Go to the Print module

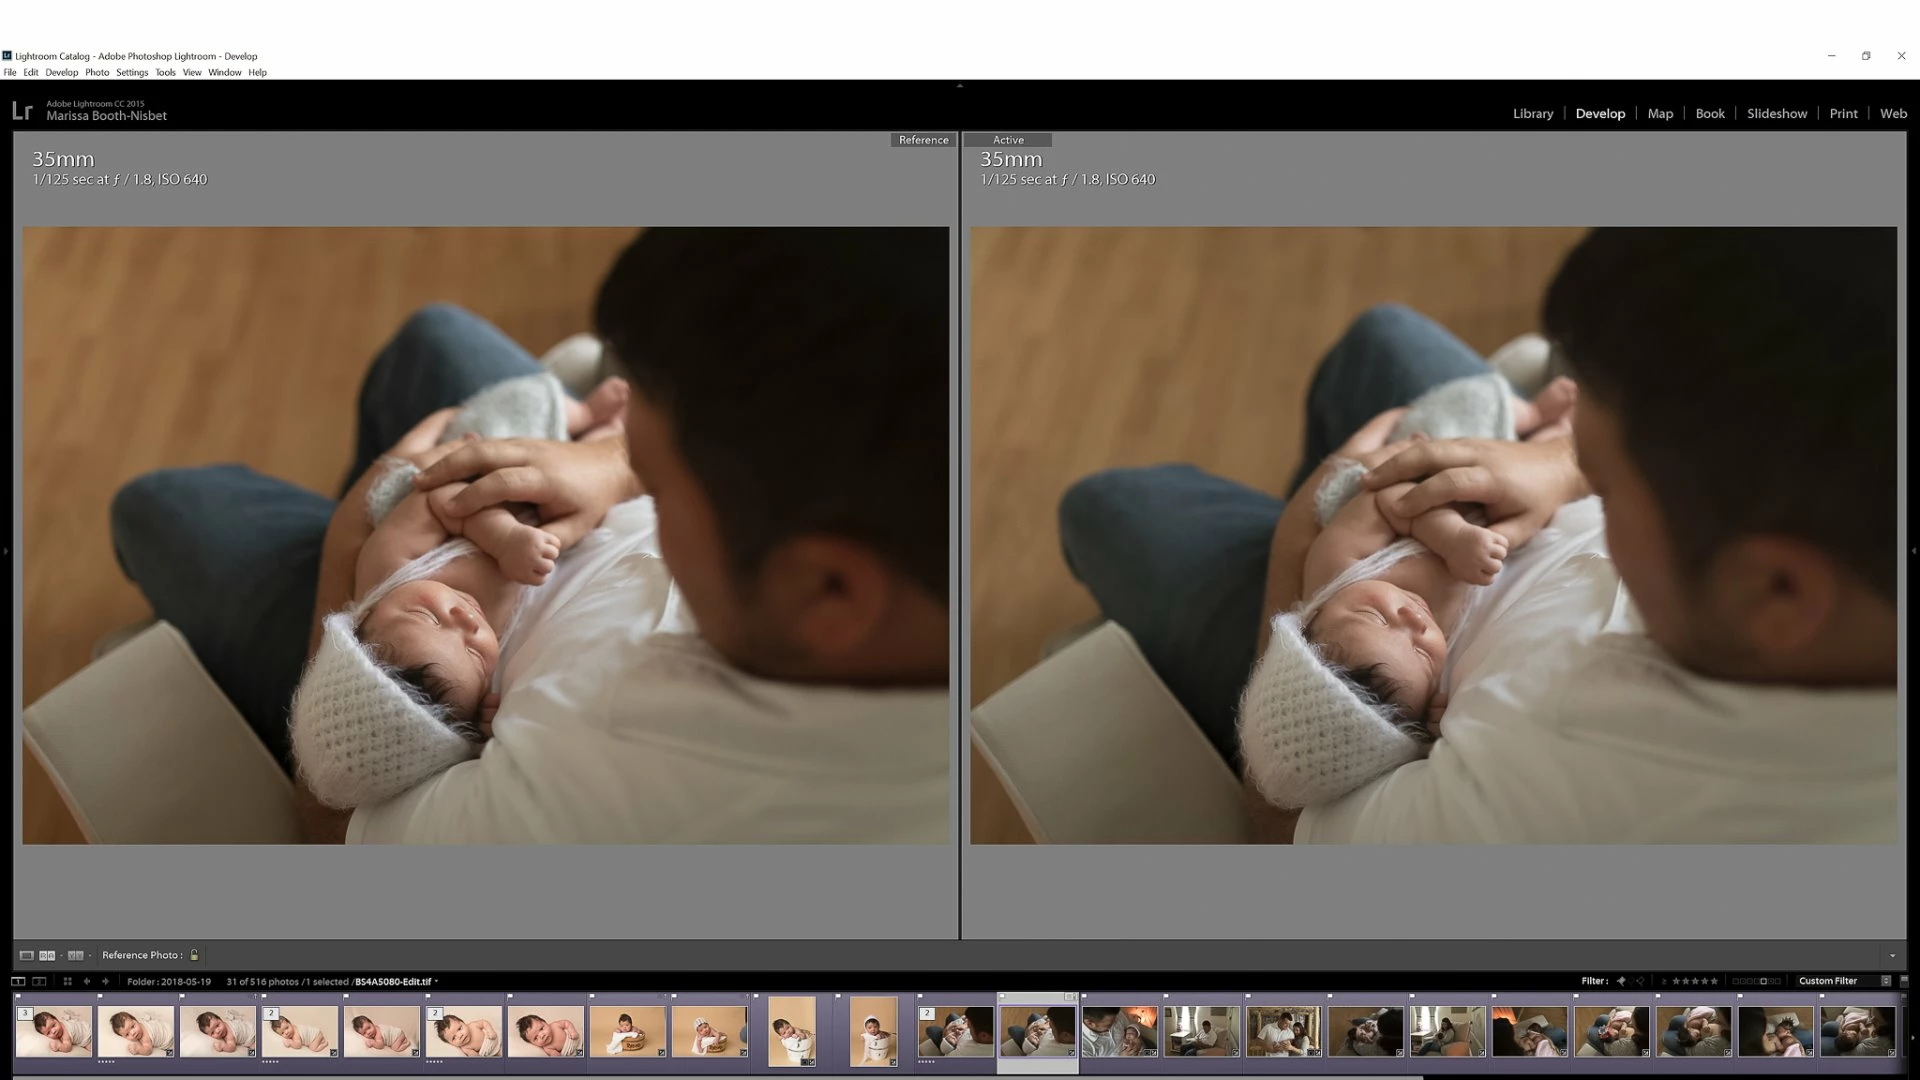coord(1842,114)
